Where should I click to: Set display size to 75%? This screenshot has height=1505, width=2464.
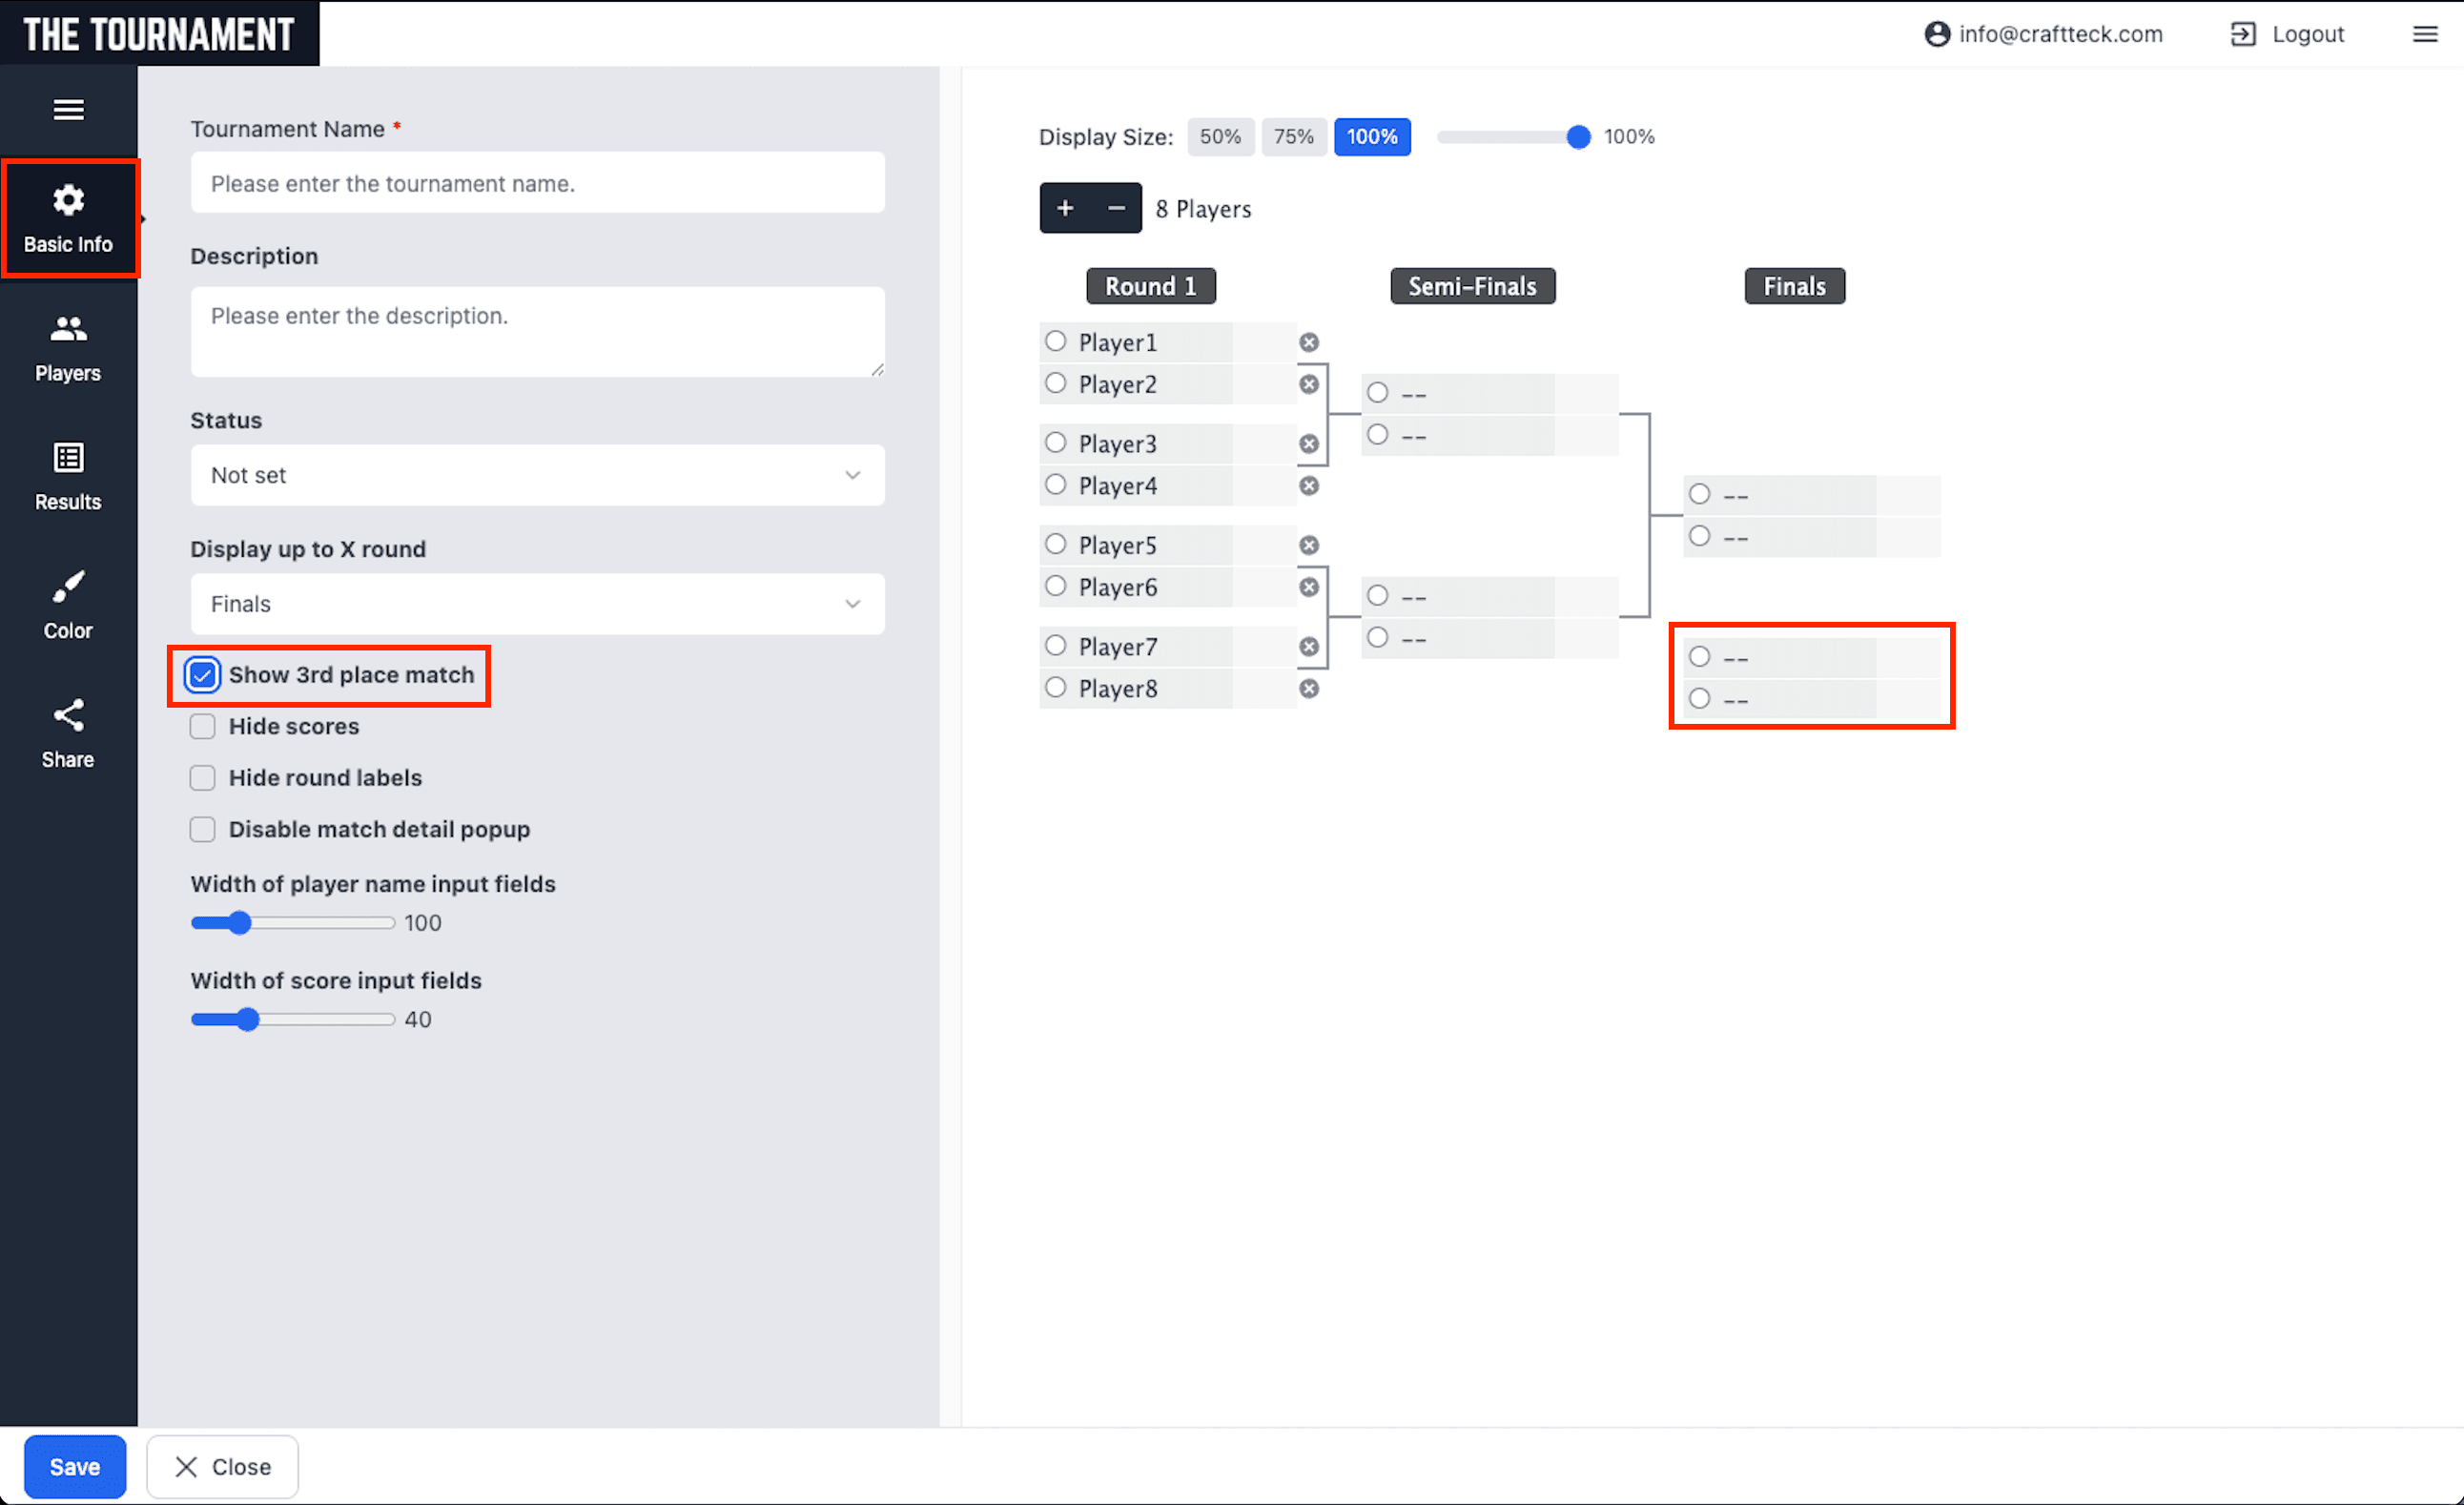pyautogui.click(x=1293, y=137)
